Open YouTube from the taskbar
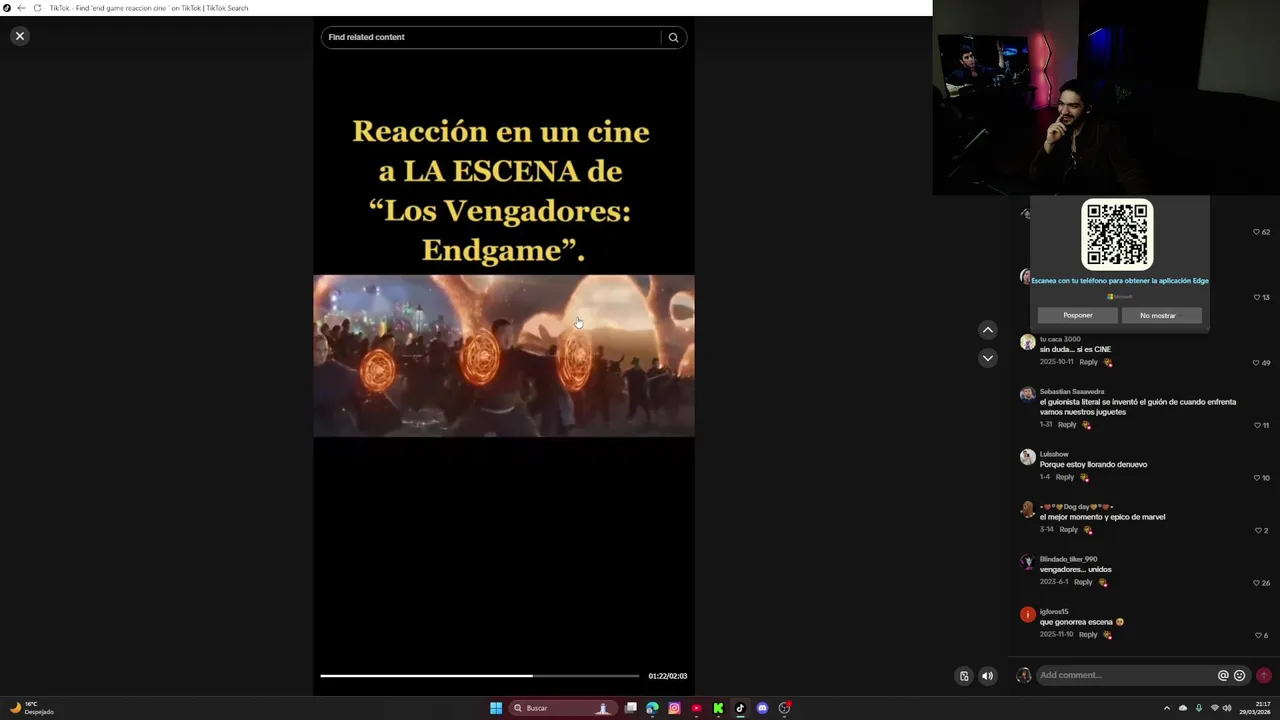Viewport: 1280px width, 720px height. [696, 708]
